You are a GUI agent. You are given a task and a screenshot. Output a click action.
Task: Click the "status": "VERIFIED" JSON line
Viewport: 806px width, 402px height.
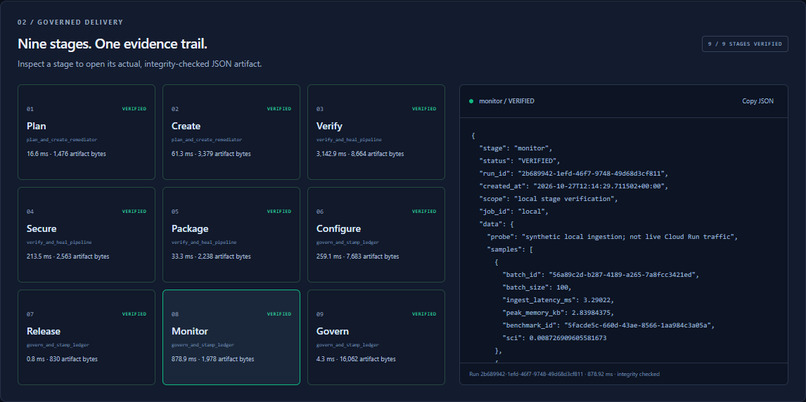[520, 160]
